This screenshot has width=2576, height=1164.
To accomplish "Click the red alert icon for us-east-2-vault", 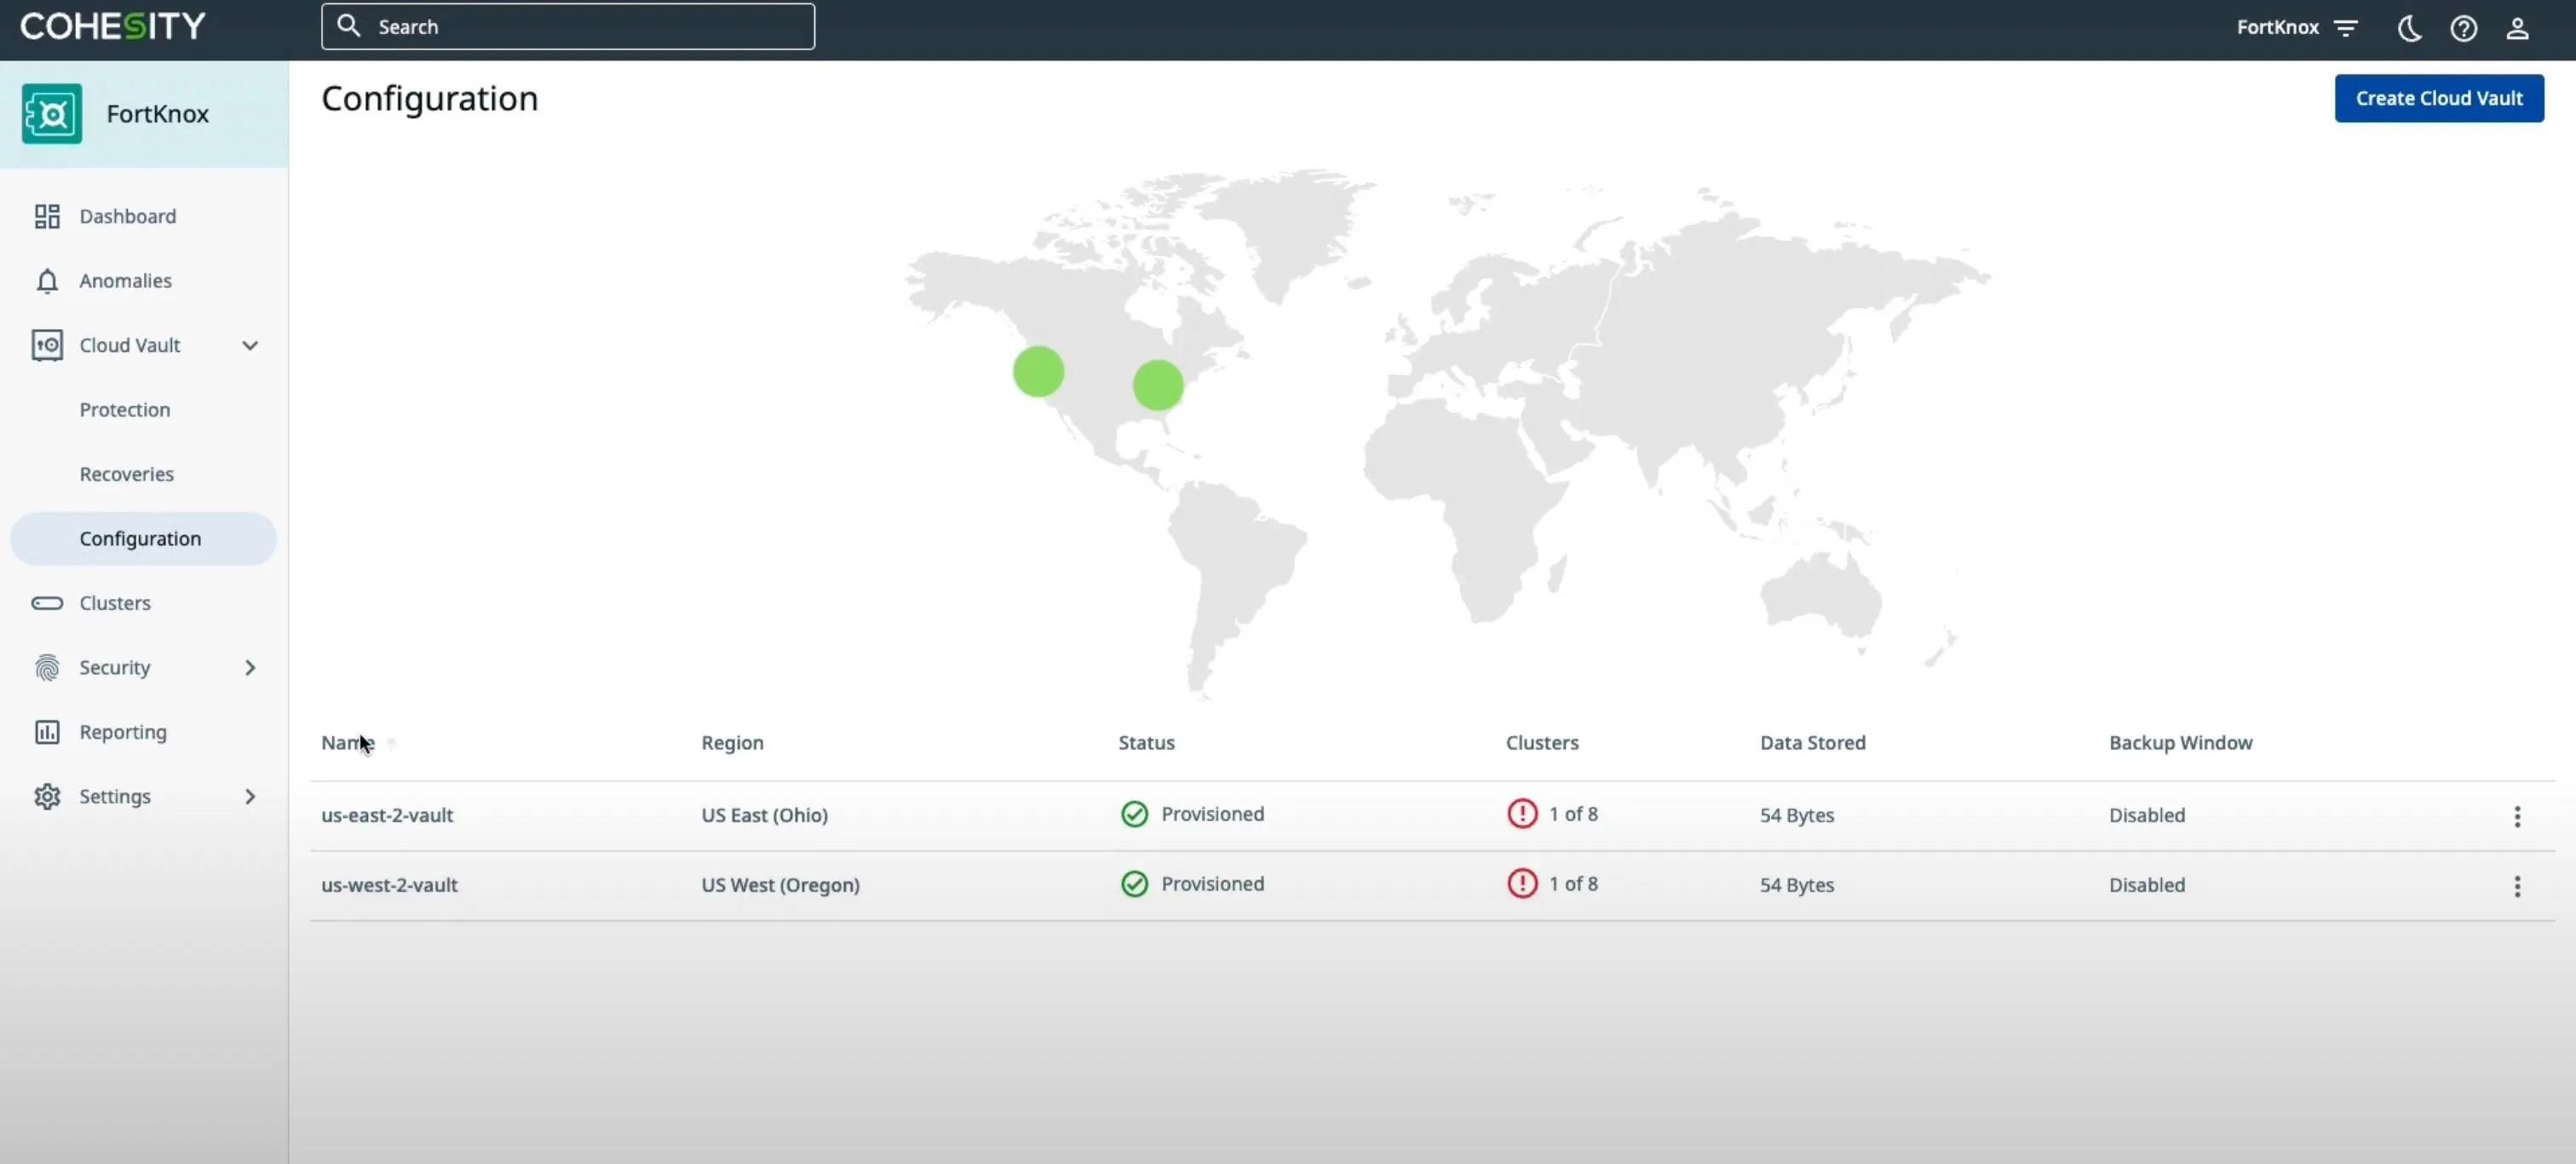I will tap(1522, 813).
